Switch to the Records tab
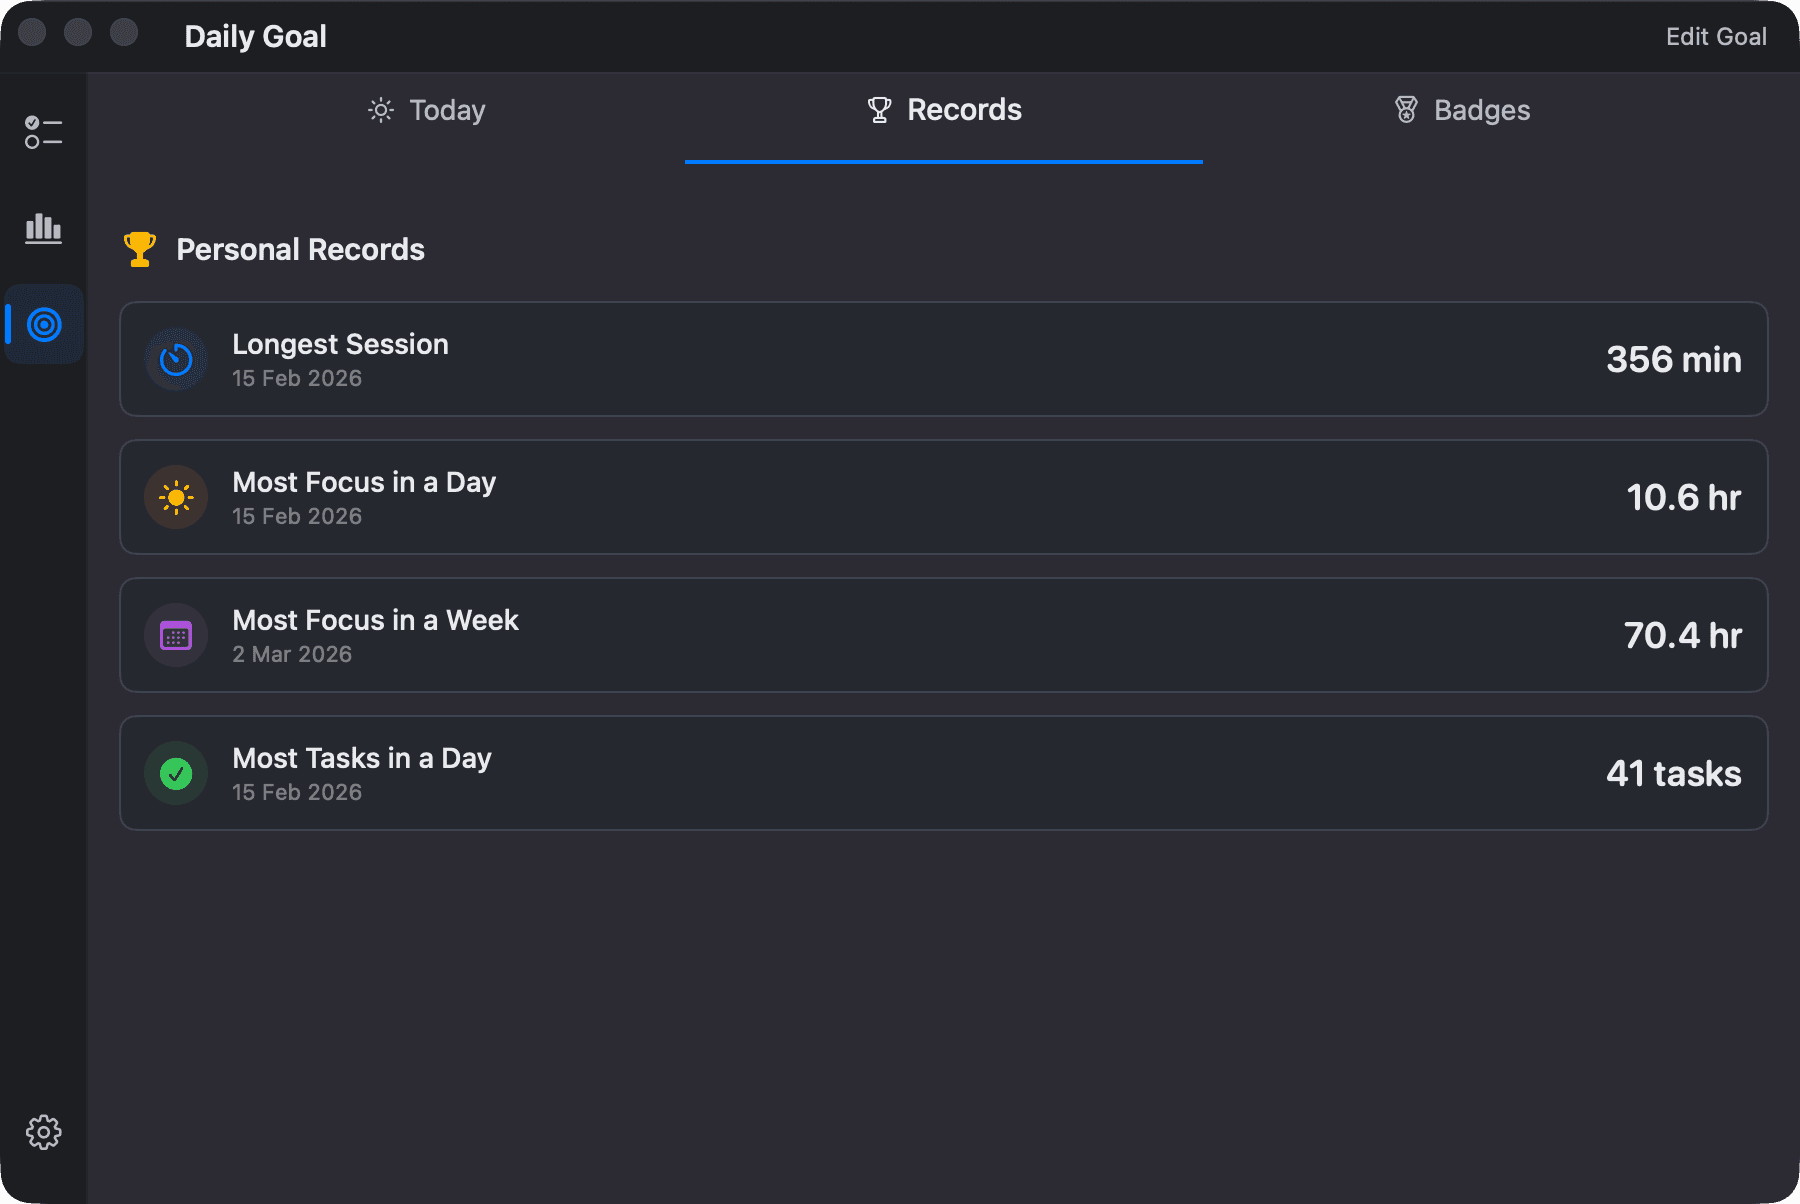The image size is (1800, 1204). tap(944, 110)
